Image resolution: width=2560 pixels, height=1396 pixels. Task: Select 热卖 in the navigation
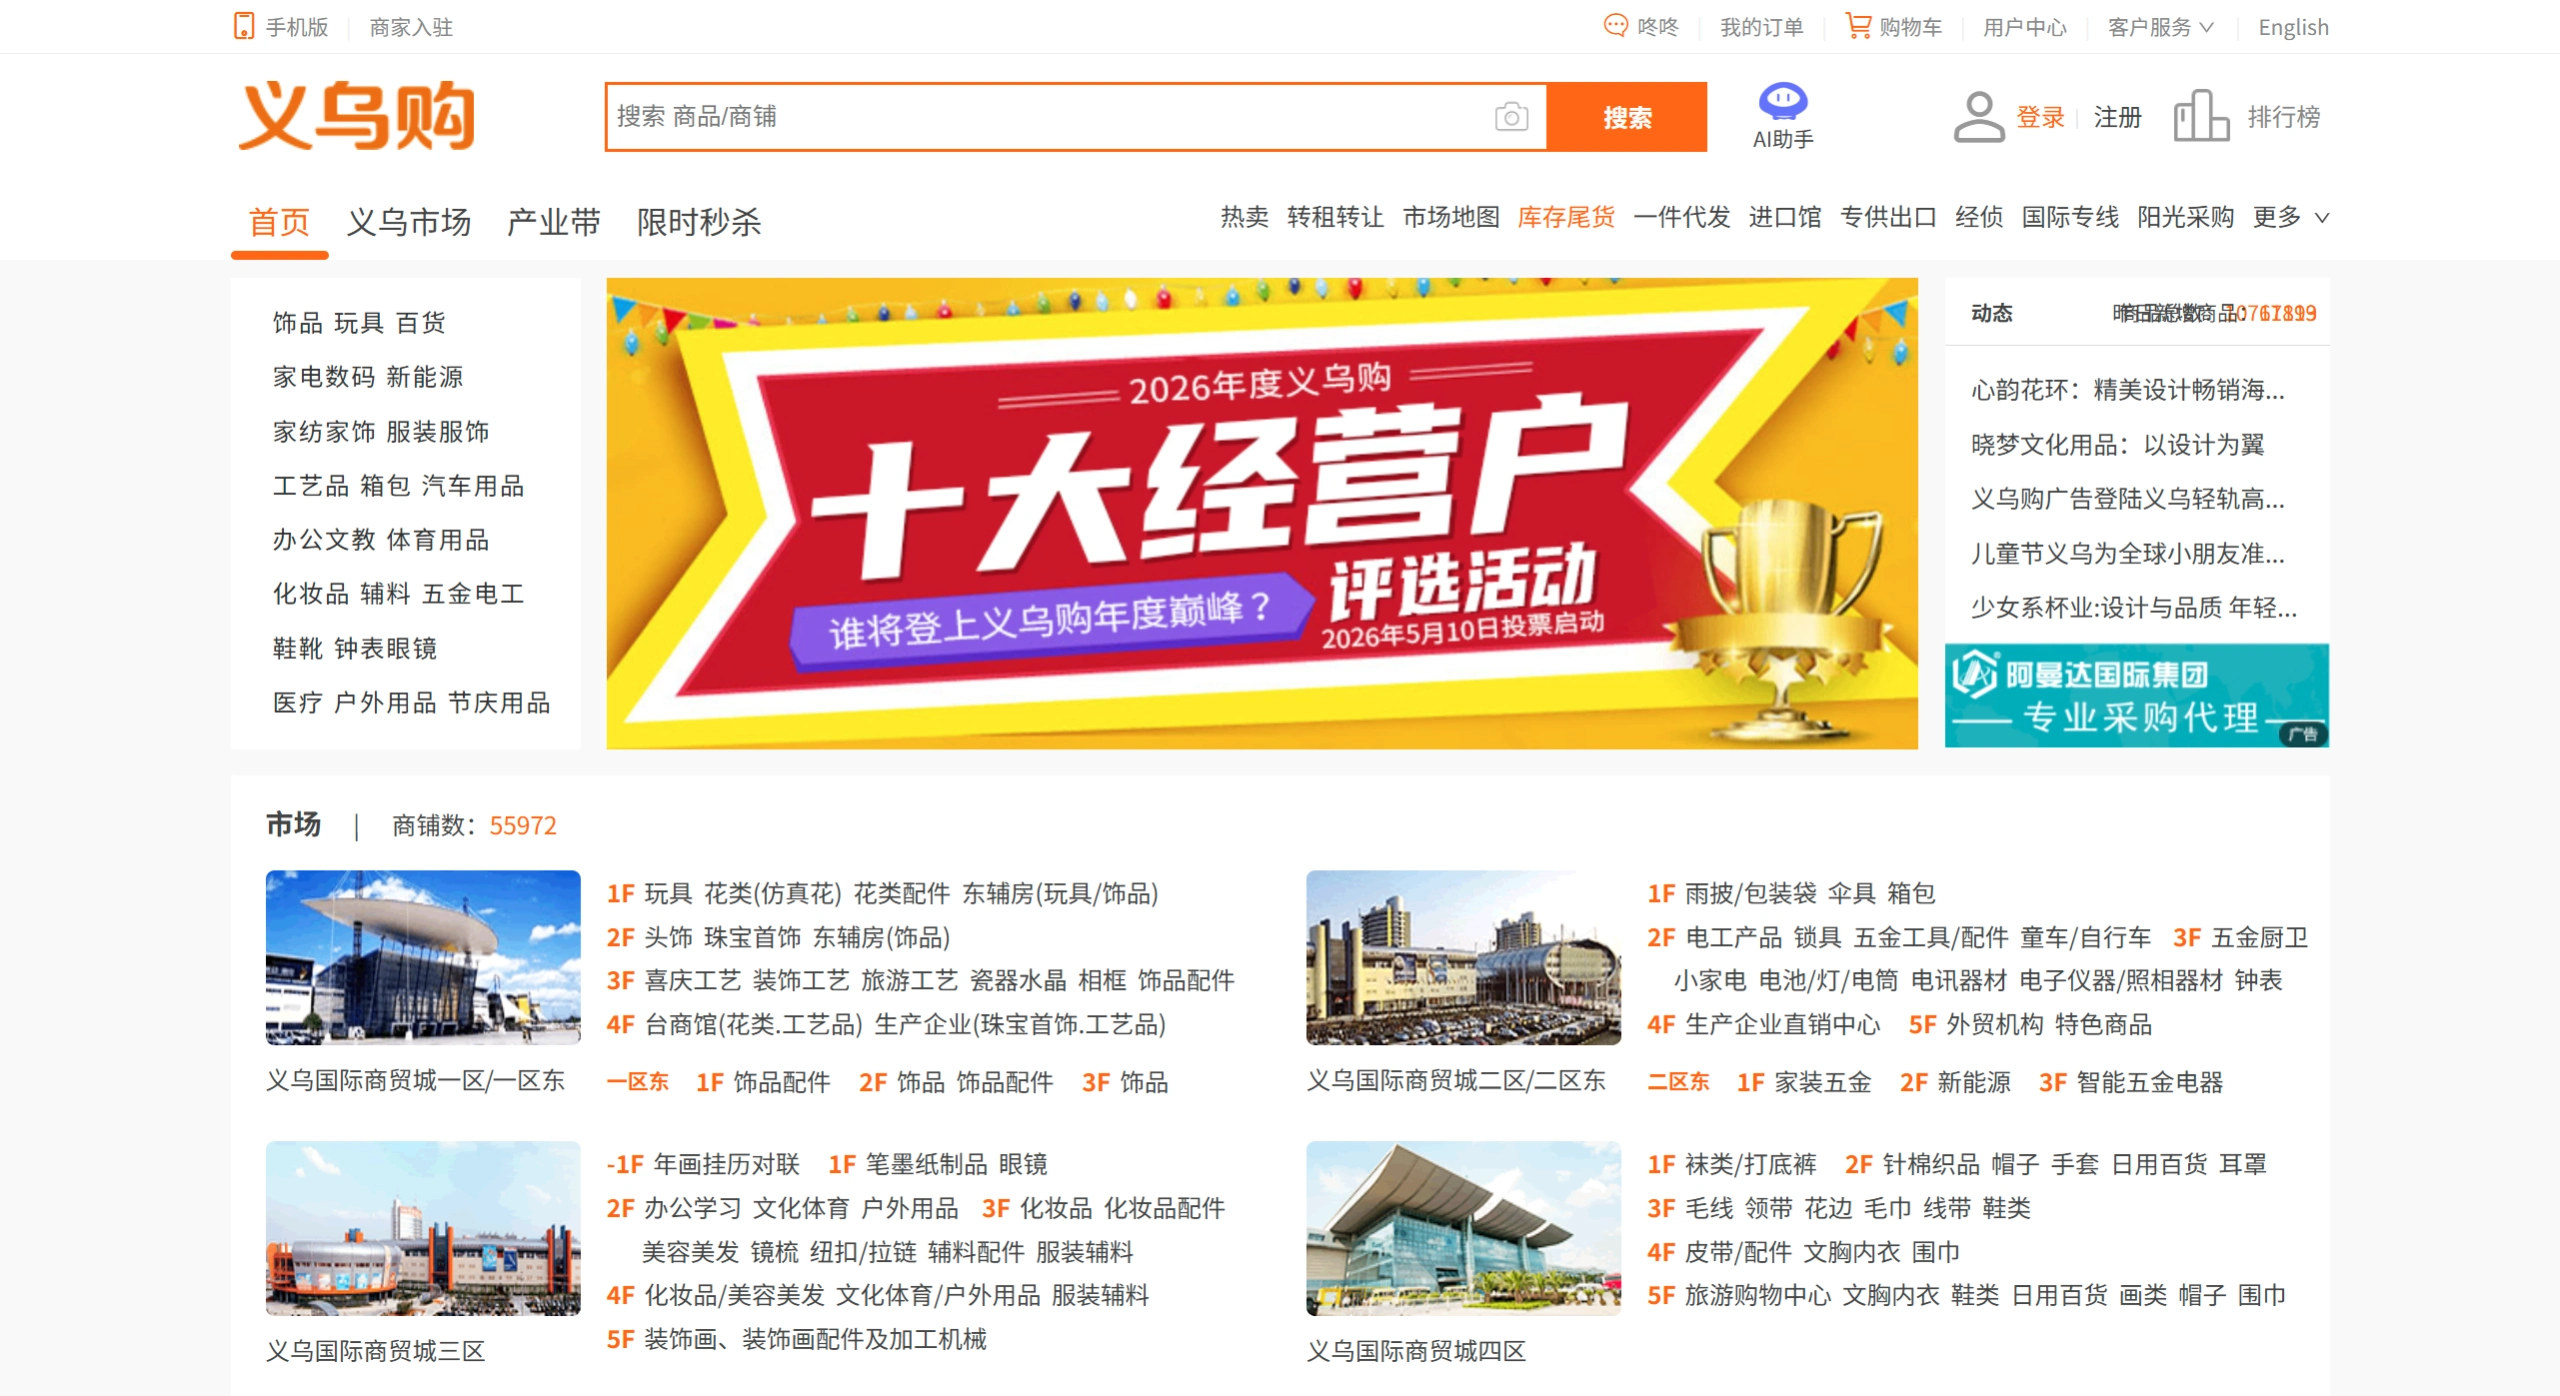[1244, 217]
